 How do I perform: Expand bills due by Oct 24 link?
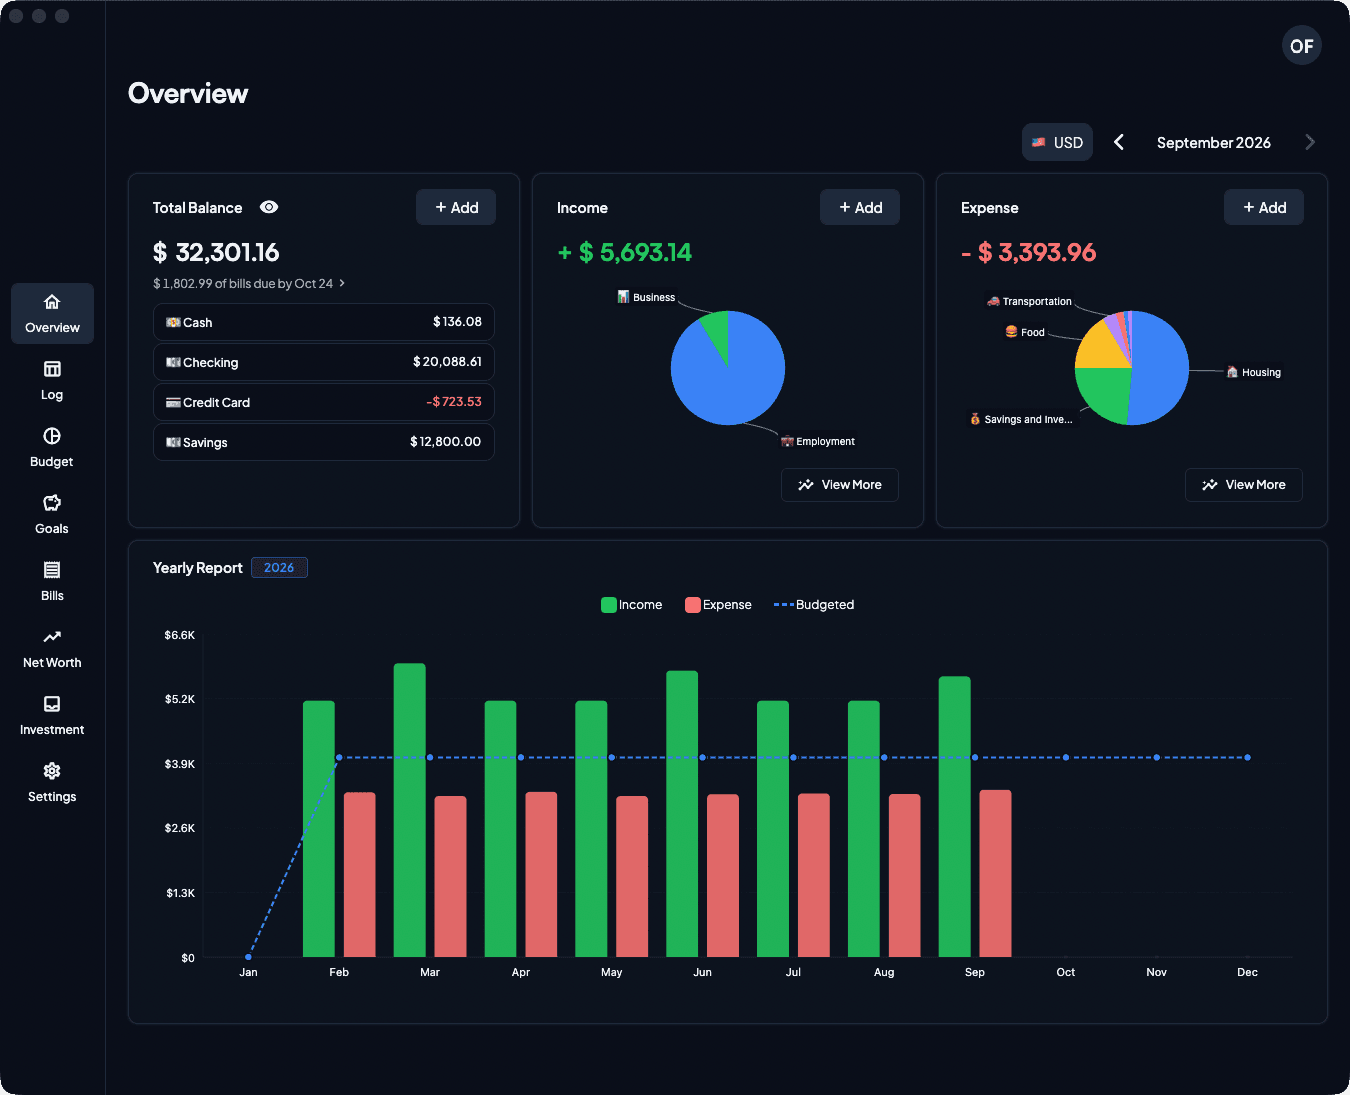pos(249,284)
